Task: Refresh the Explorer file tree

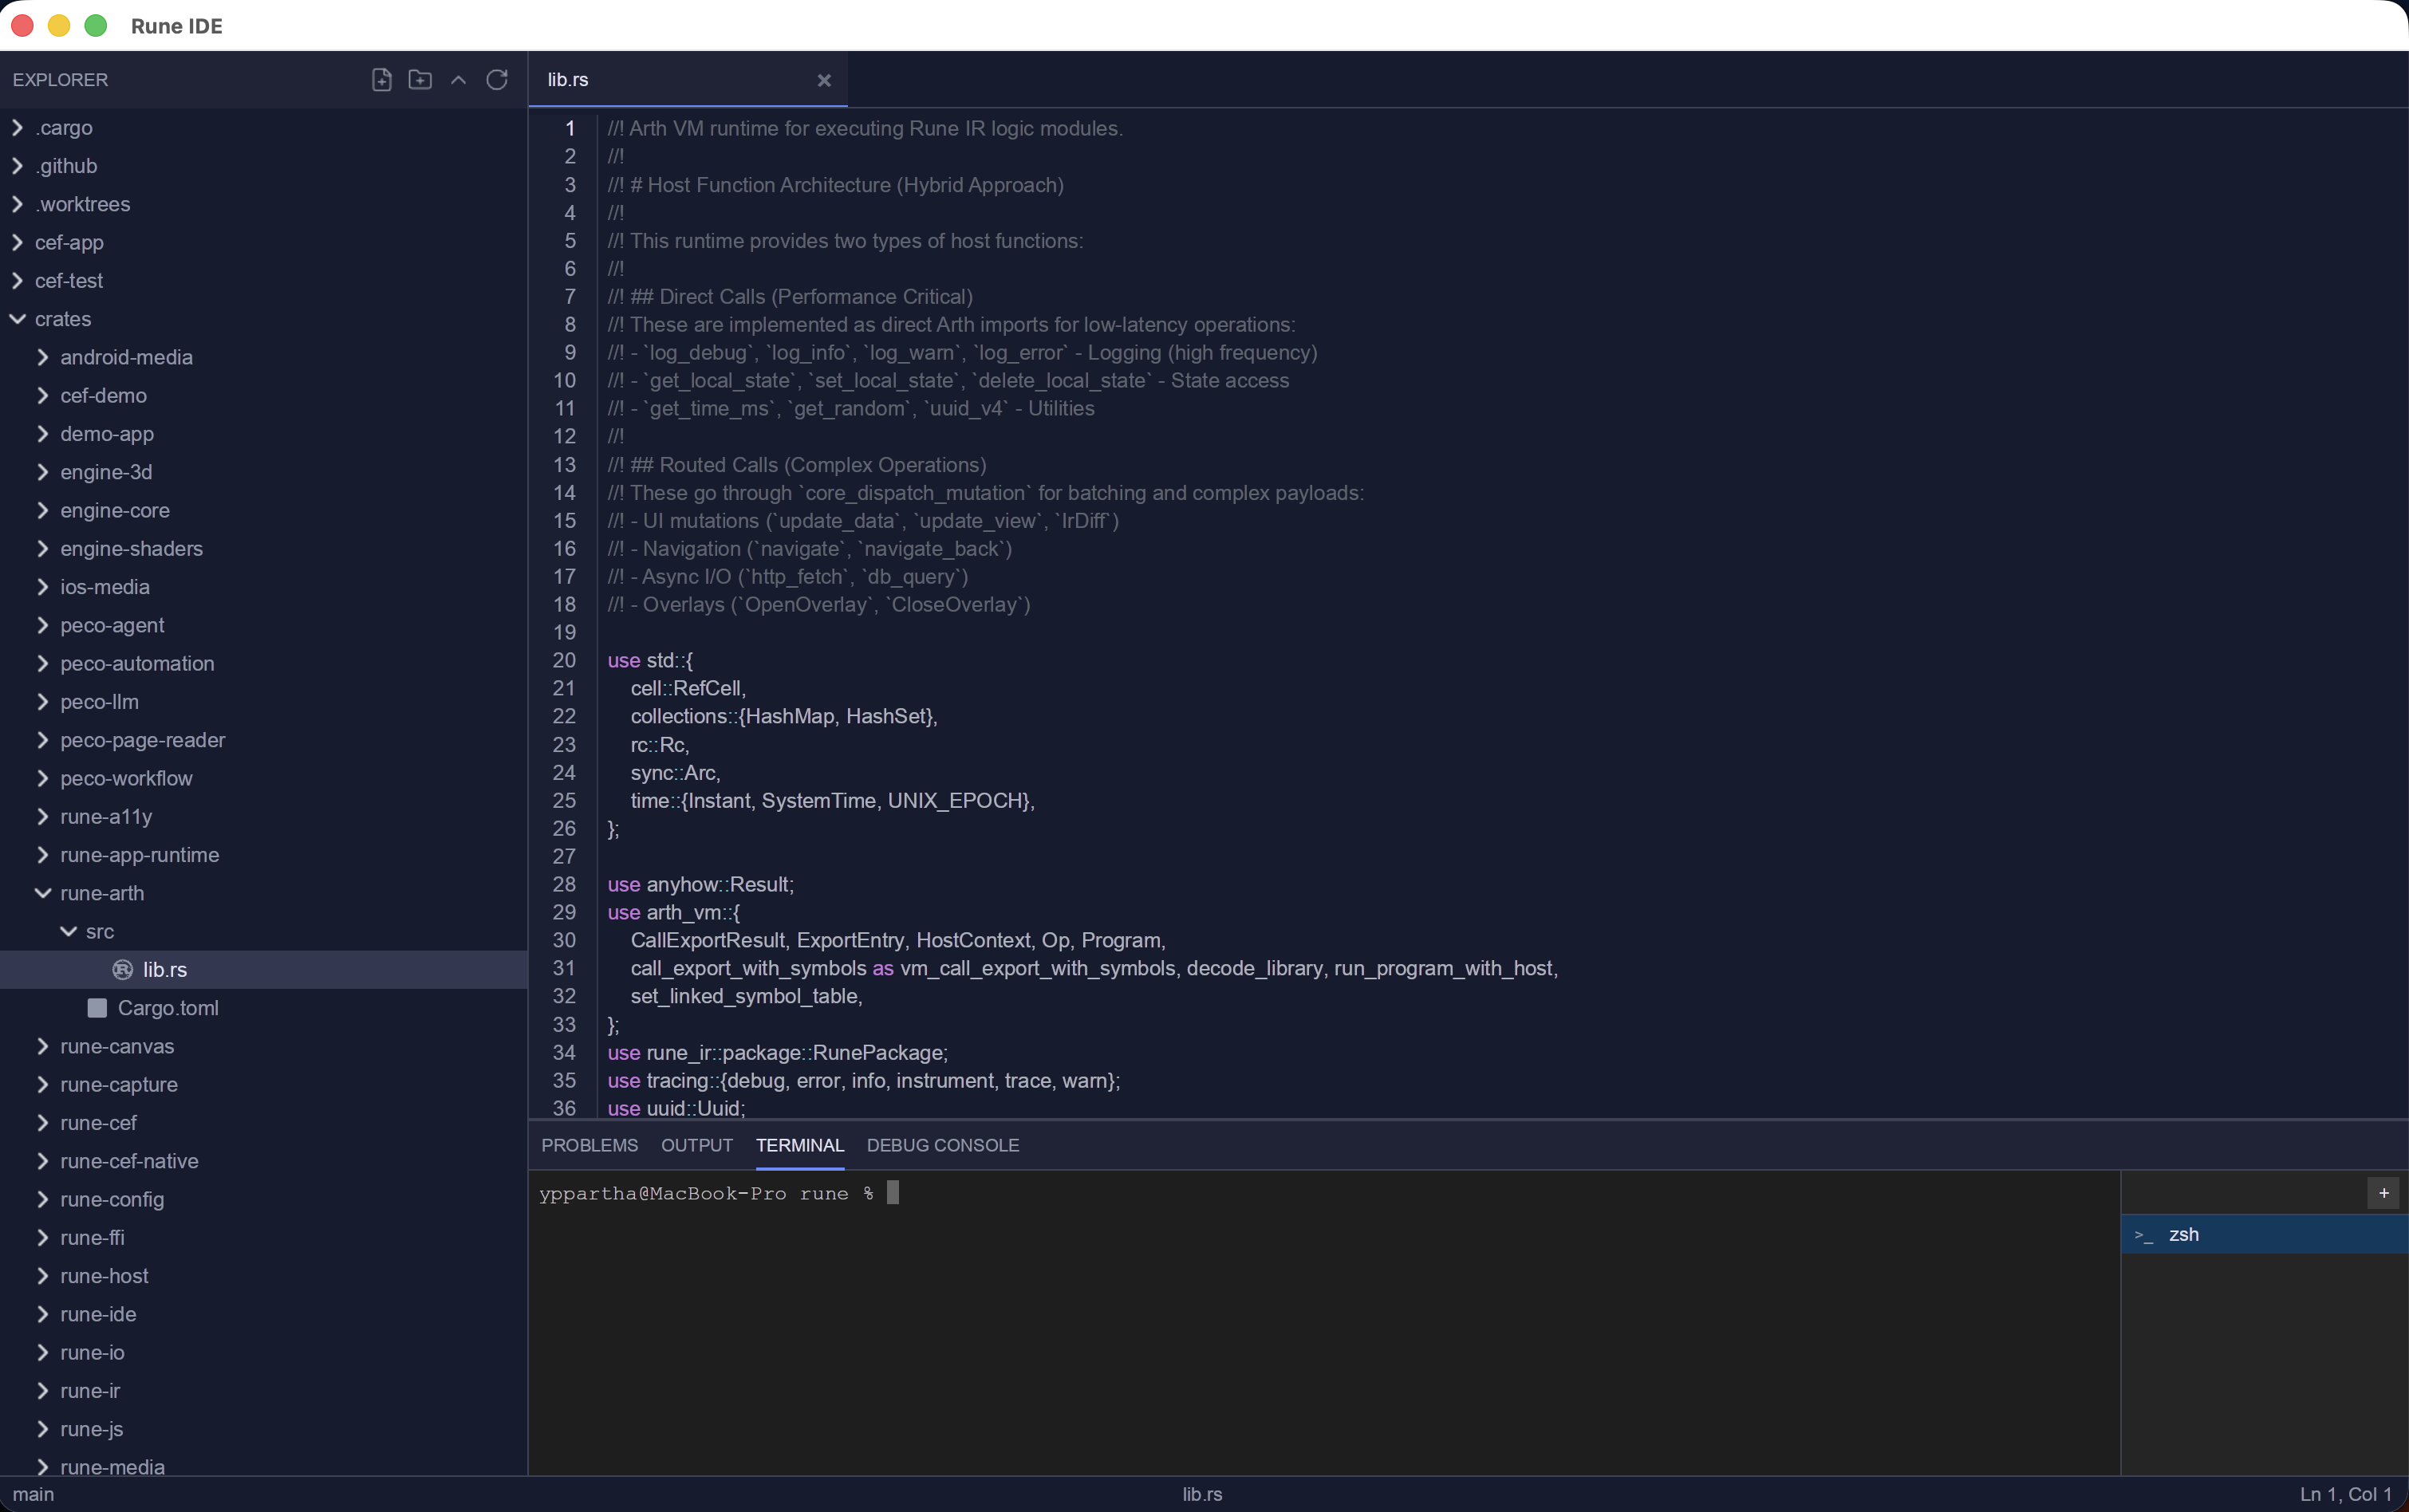Action: pos(497,79)
